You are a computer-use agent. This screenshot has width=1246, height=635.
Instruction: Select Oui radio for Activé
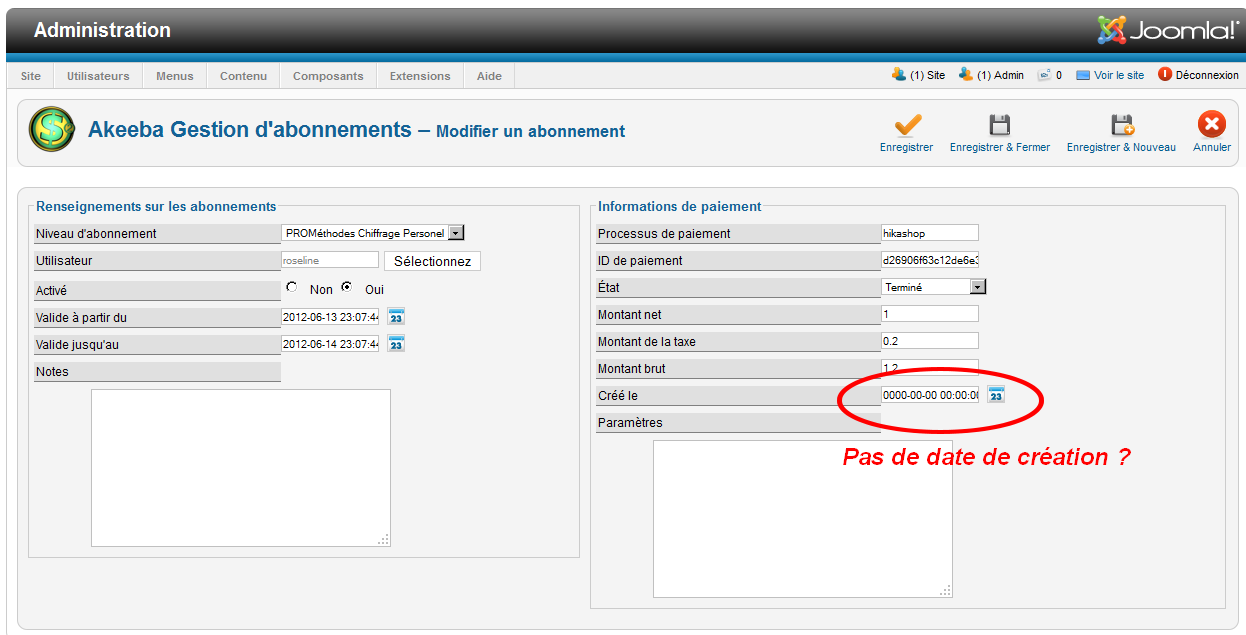pyautogui.click(x=347, y=287)
